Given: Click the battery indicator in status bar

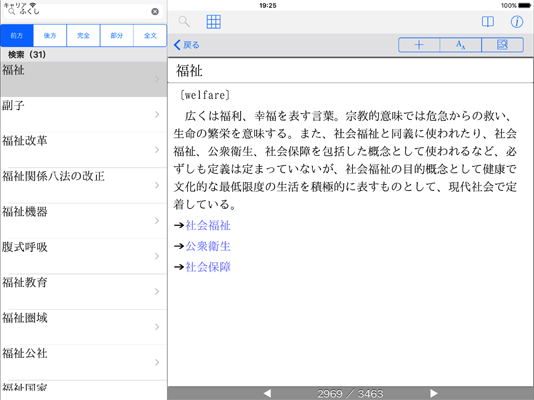Looking at the screenshot, I should (x=524, y=5).
